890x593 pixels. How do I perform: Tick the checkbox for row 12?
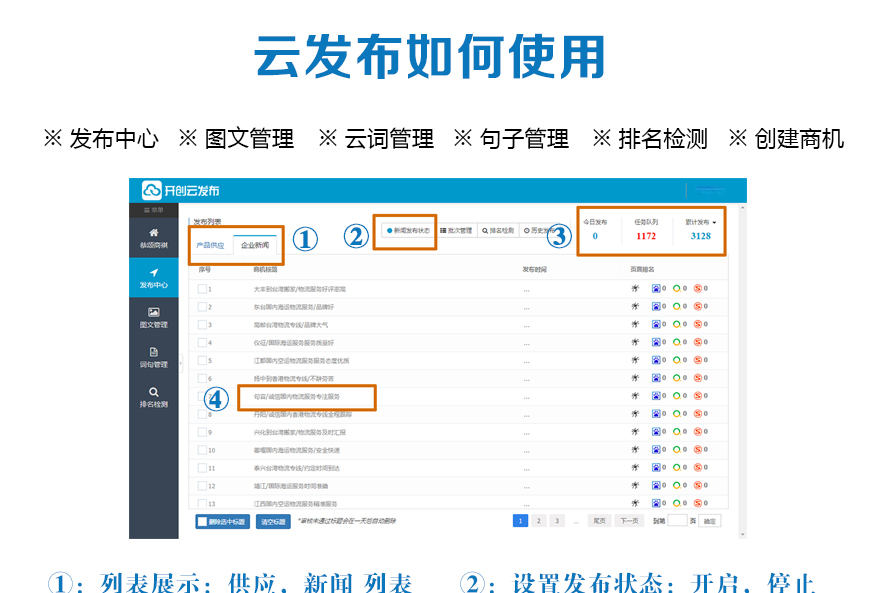[x=202, y=486]
